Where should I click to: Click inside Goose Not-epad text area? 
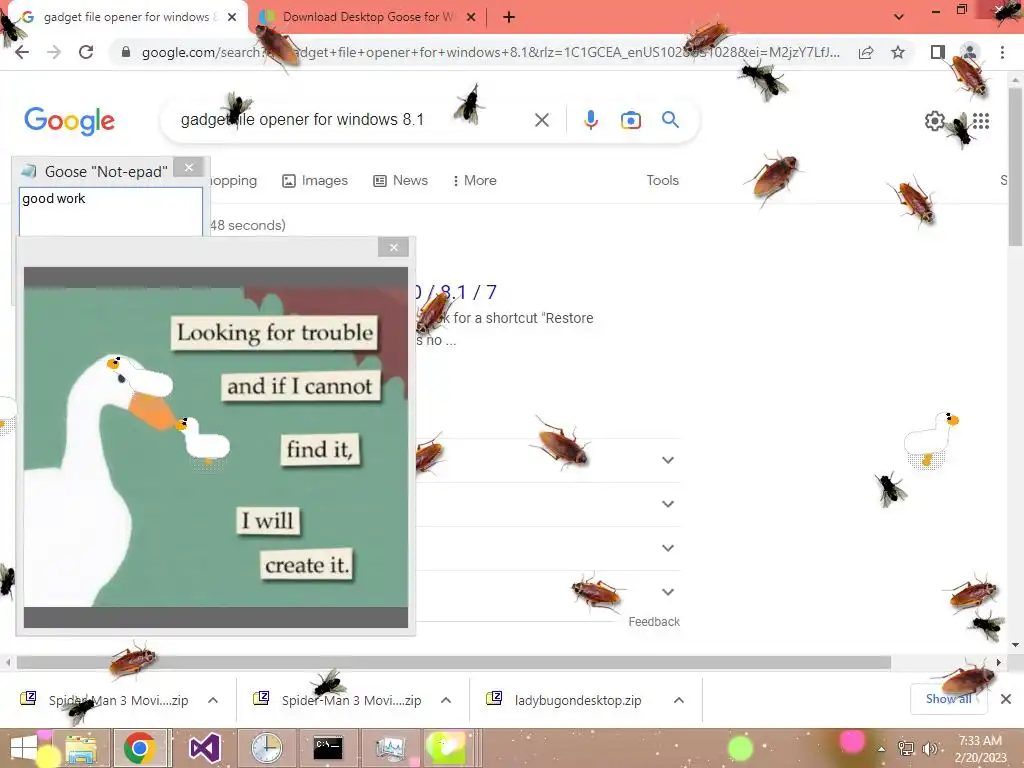coord(110,212)
